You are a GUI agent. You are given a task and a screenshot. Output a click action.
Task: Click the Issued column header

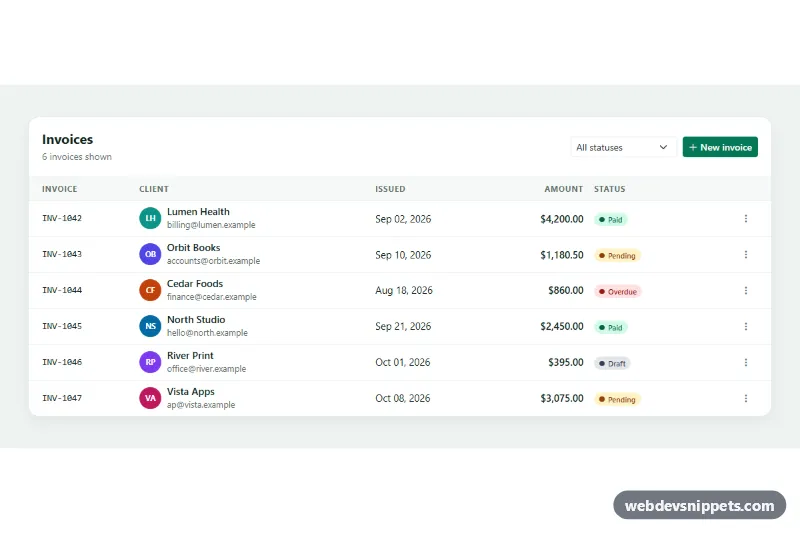coord(390,189)
